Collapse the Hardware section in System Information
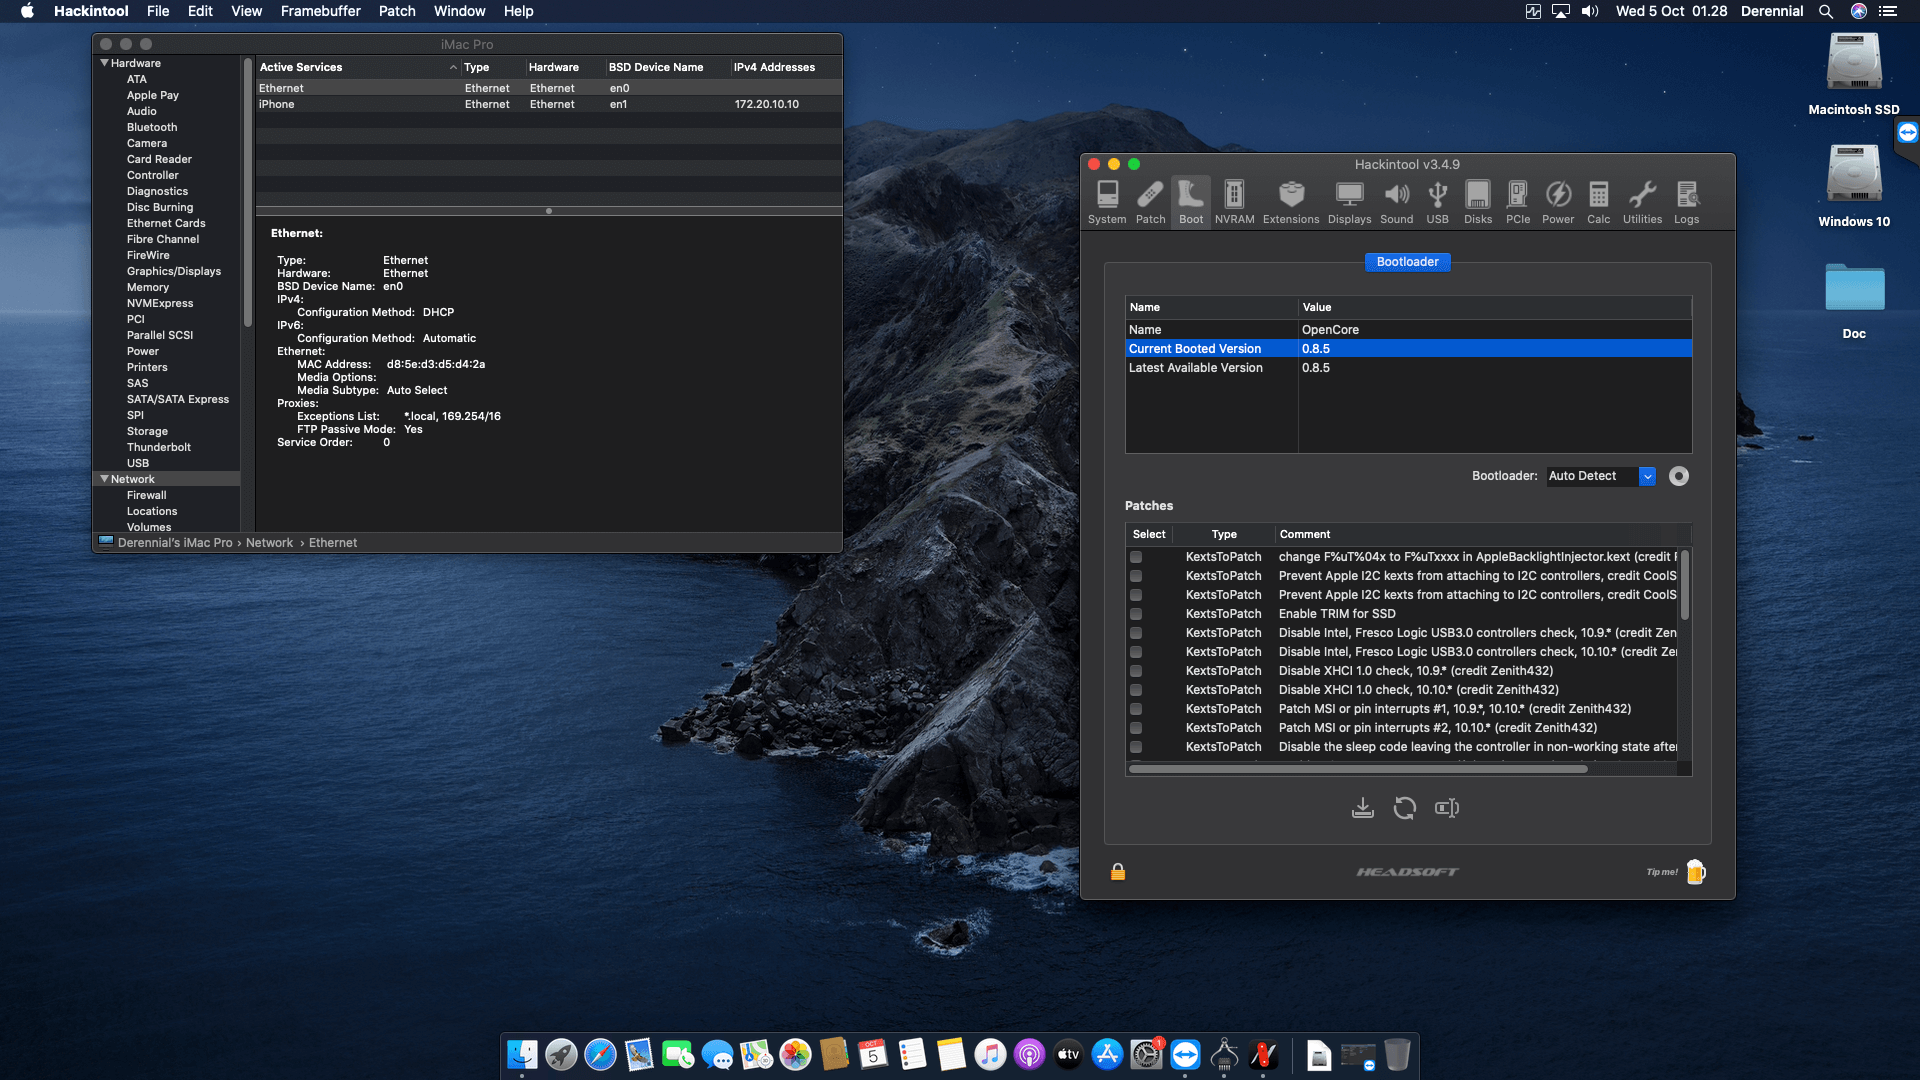 (x=104, y=62)
